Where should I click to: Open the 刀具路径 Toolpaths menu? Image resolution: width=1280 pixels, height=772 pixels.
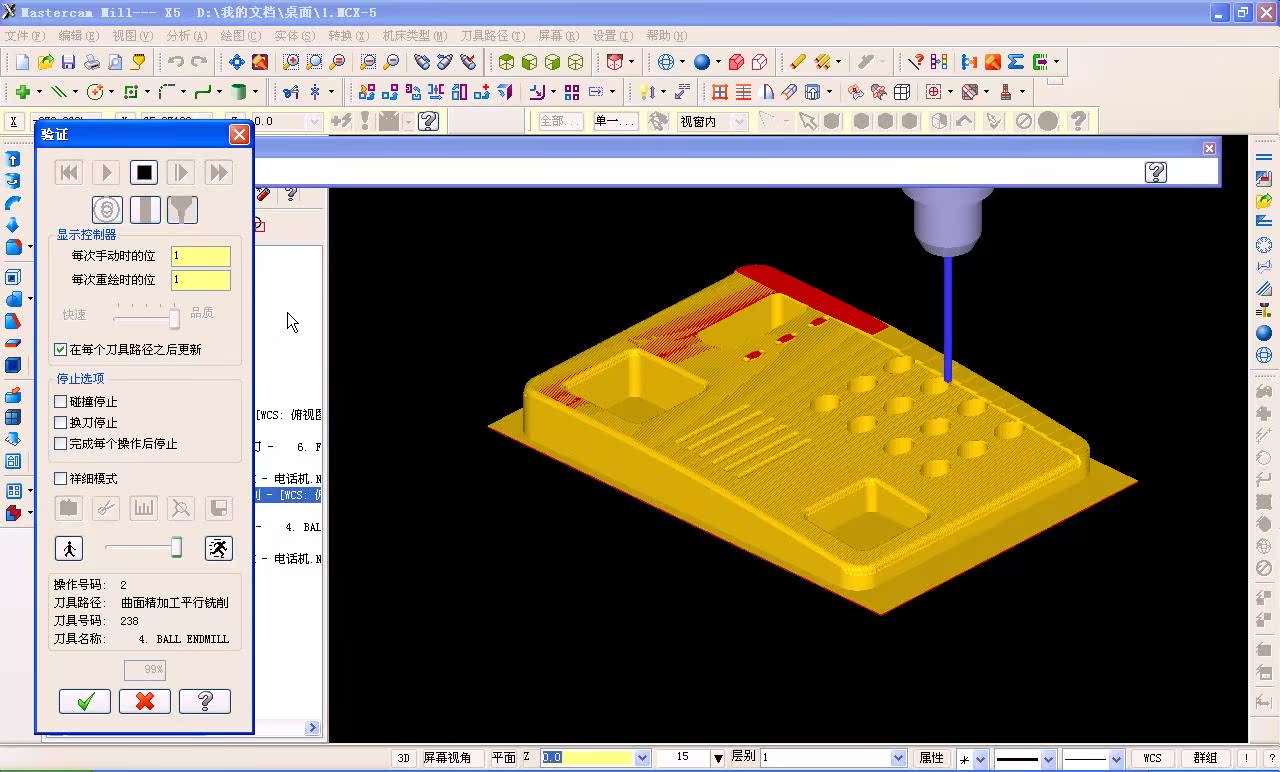492,36
